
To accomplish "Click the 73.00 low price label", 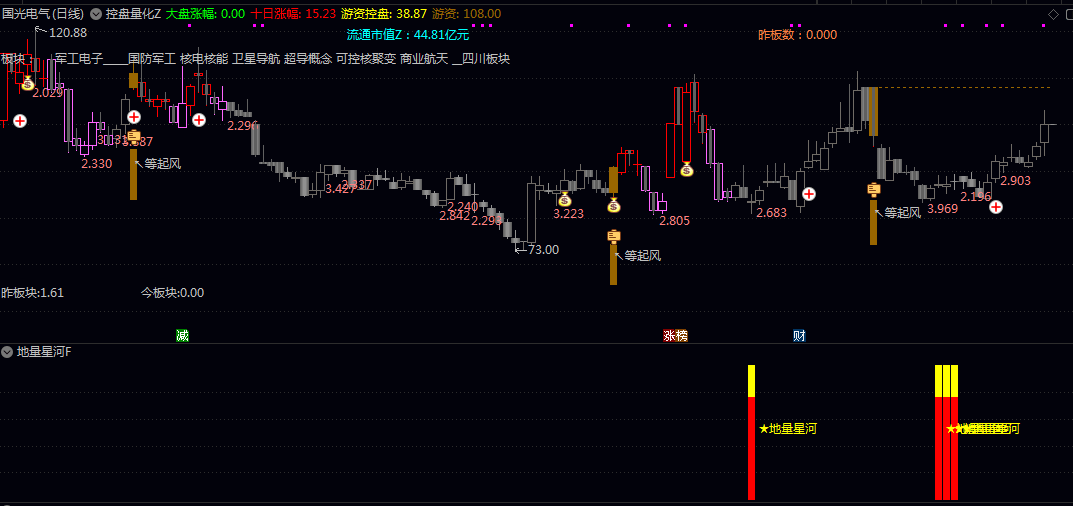I will pos(543,250).
